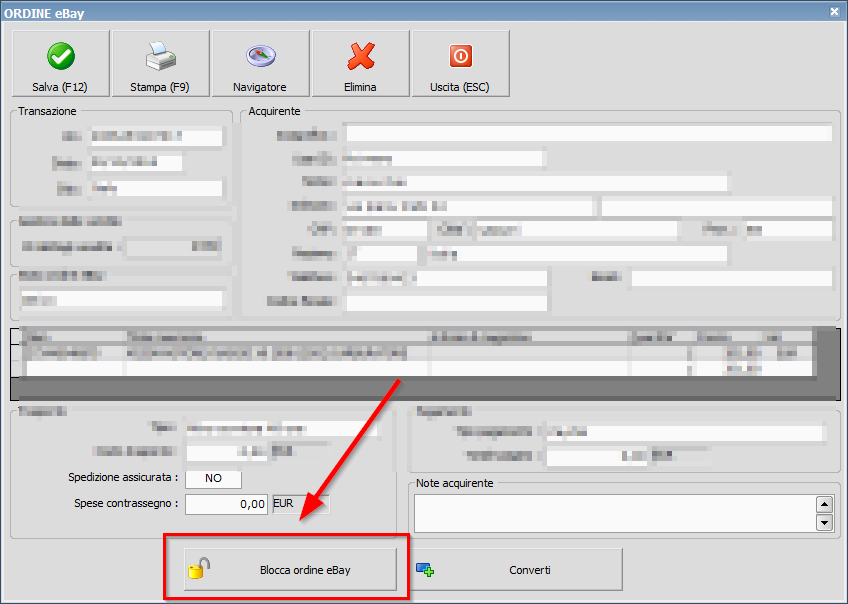848x604 pixels.
Task: Focus the Spese contrassegno amount field
Action: [x=227, y=504]
